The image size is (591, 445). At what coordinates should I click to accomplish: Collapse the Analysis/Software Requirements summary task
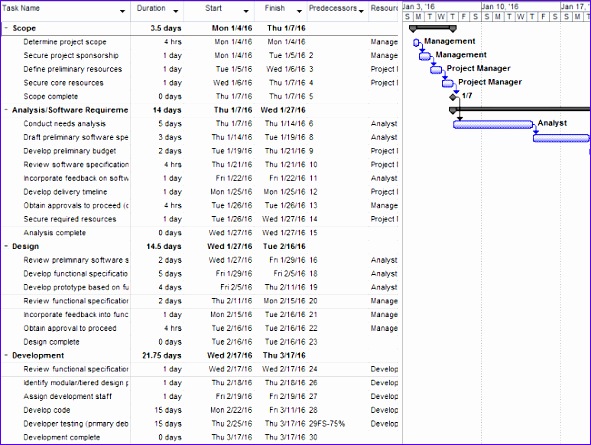6,110
